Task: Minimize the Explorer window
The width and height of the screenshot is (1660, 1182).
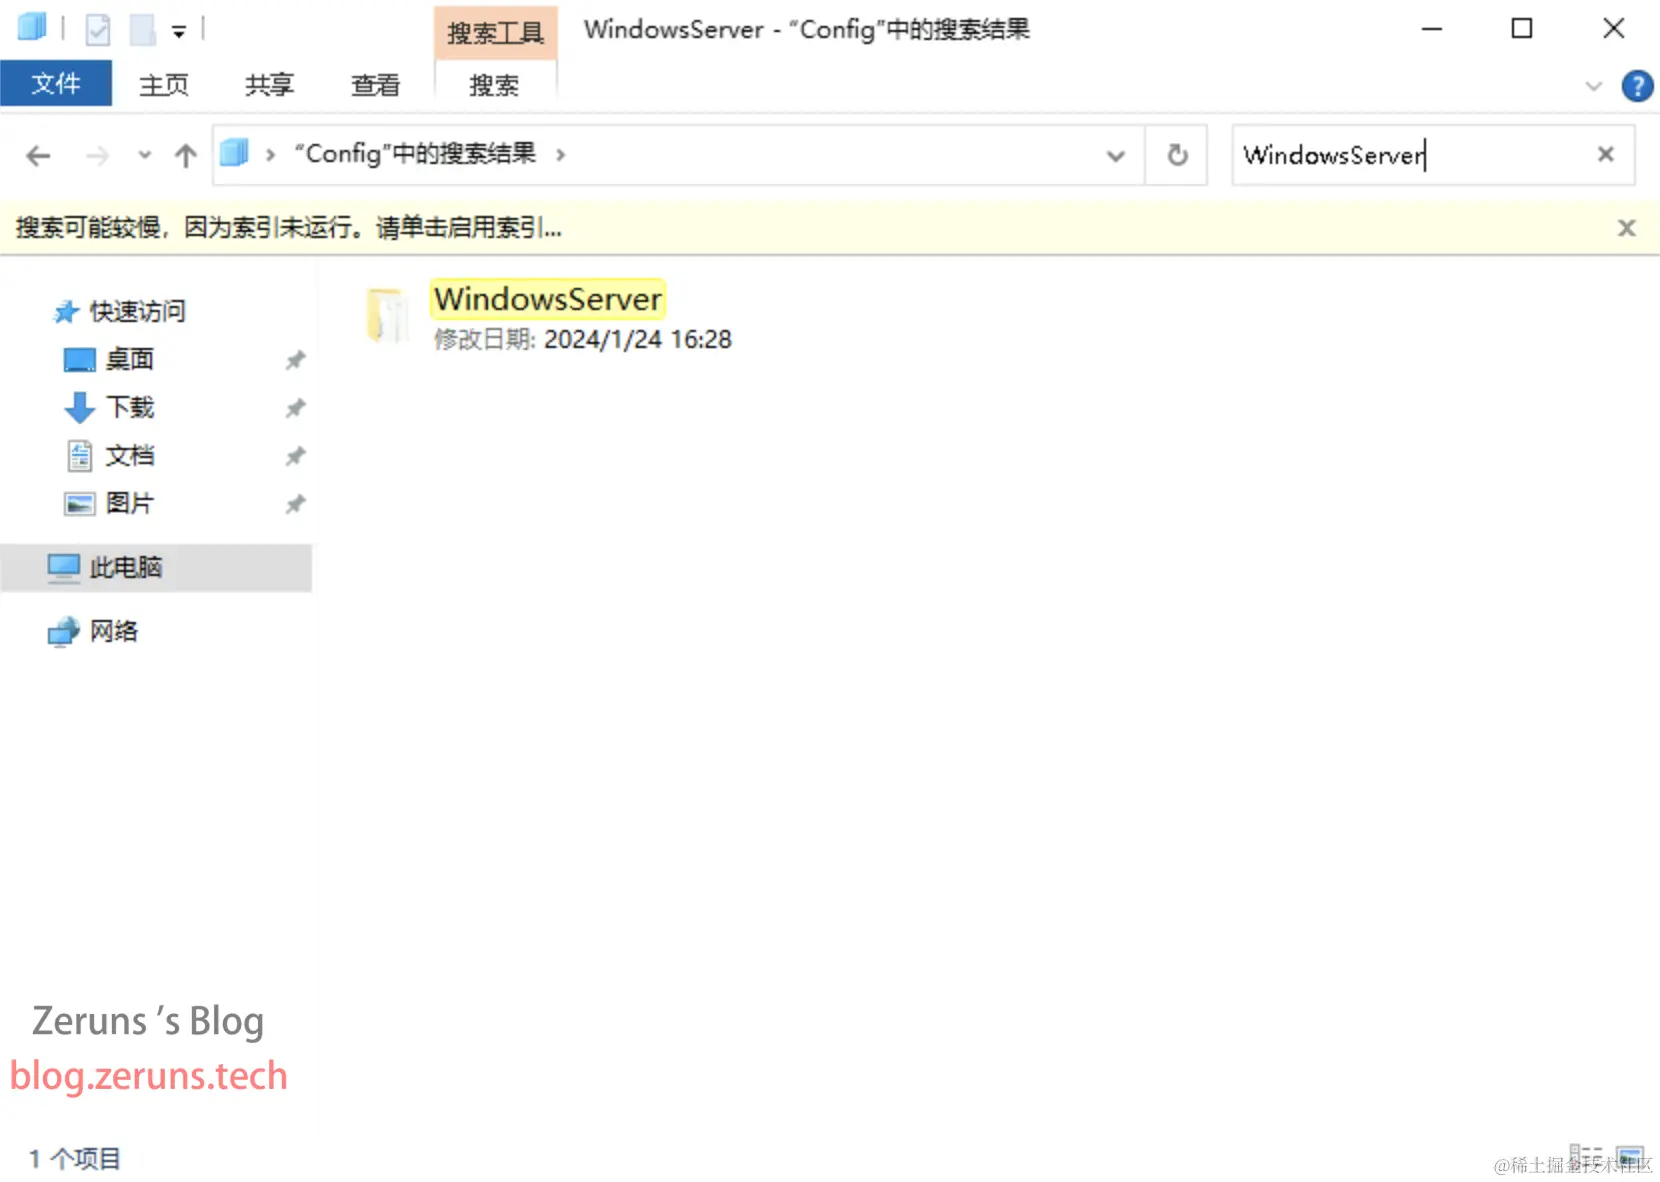Action: coord(1432,29)
